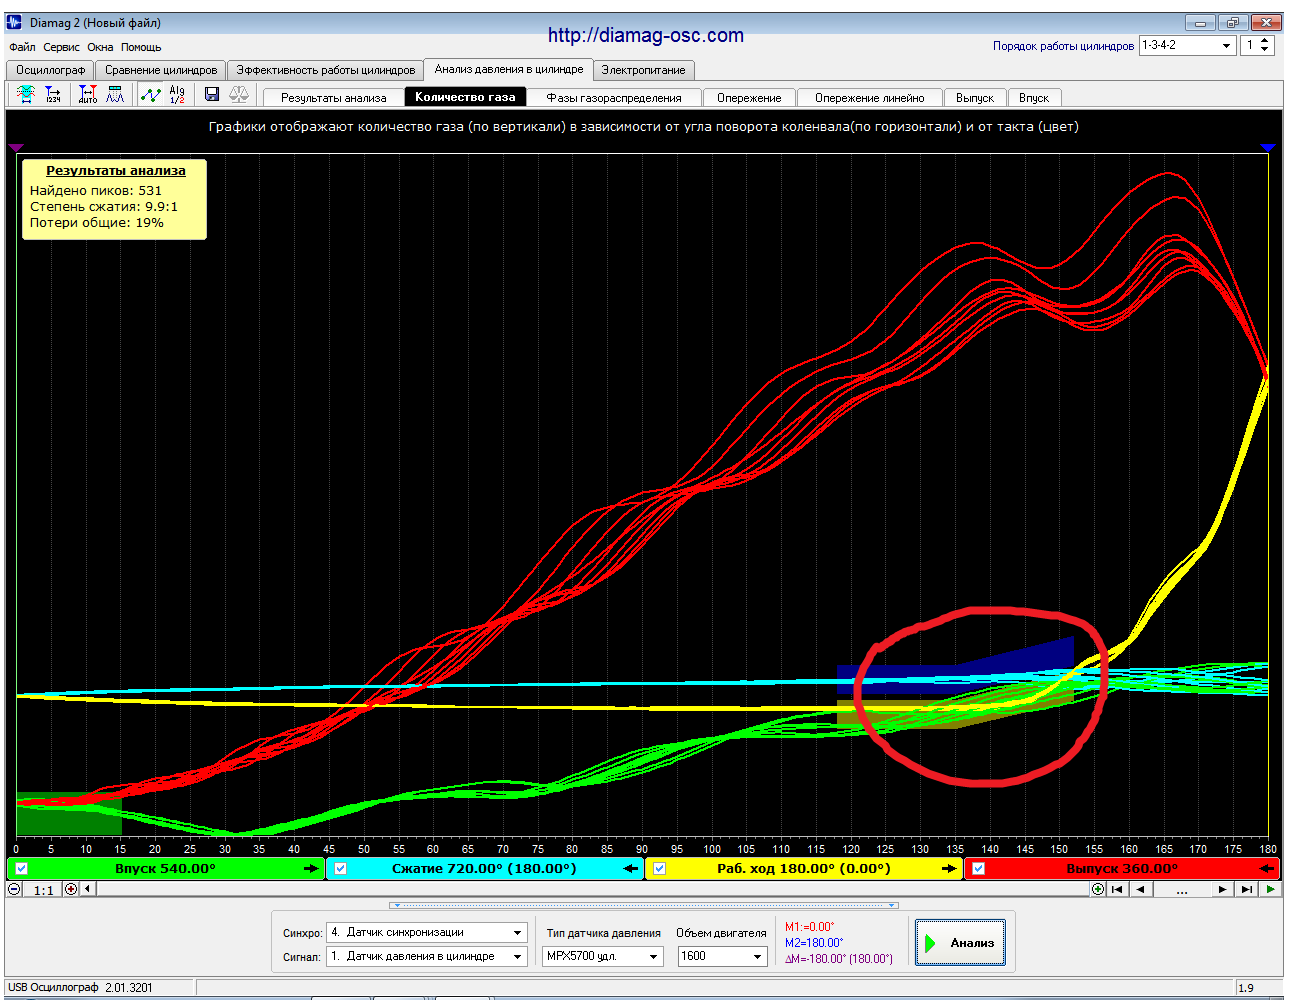Click the floppy disk save icon
The width and height of the screenshot is (1296, 1000).
(212, 94)
